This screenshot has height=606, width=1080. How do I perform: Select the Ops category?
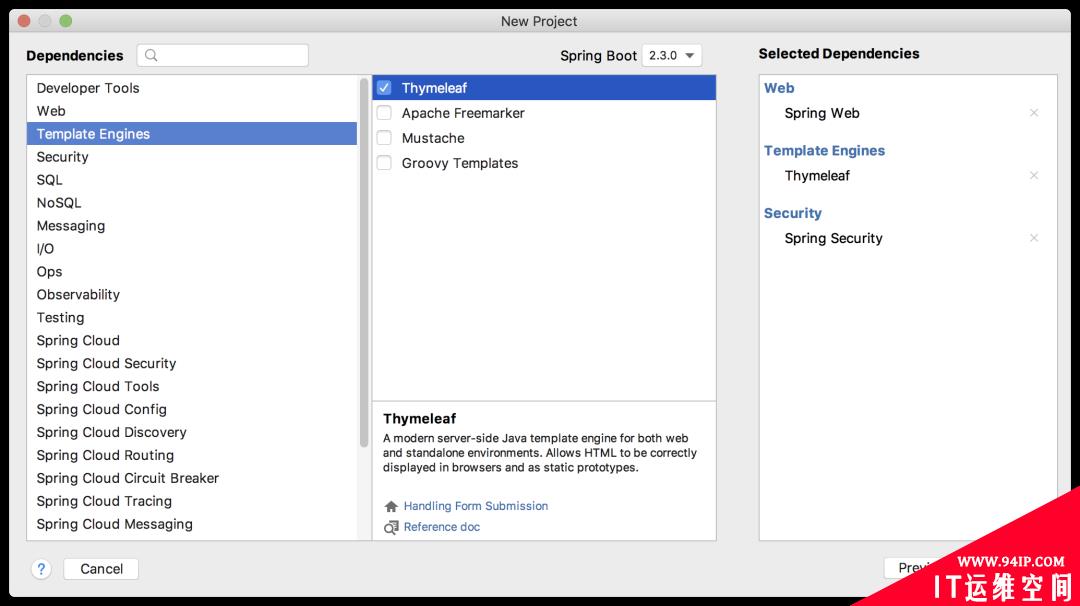click(x=192, y=271)
